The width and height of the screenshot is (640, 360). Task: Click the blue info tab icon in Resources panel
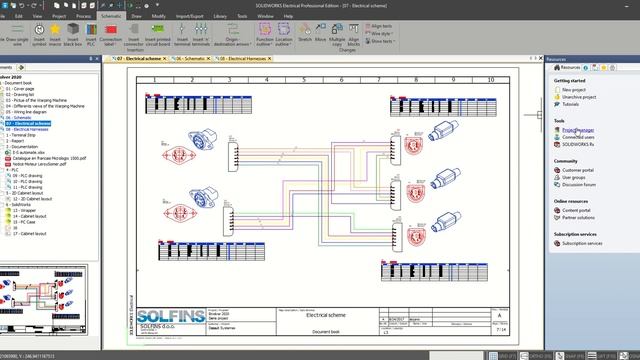pos(586,68)
